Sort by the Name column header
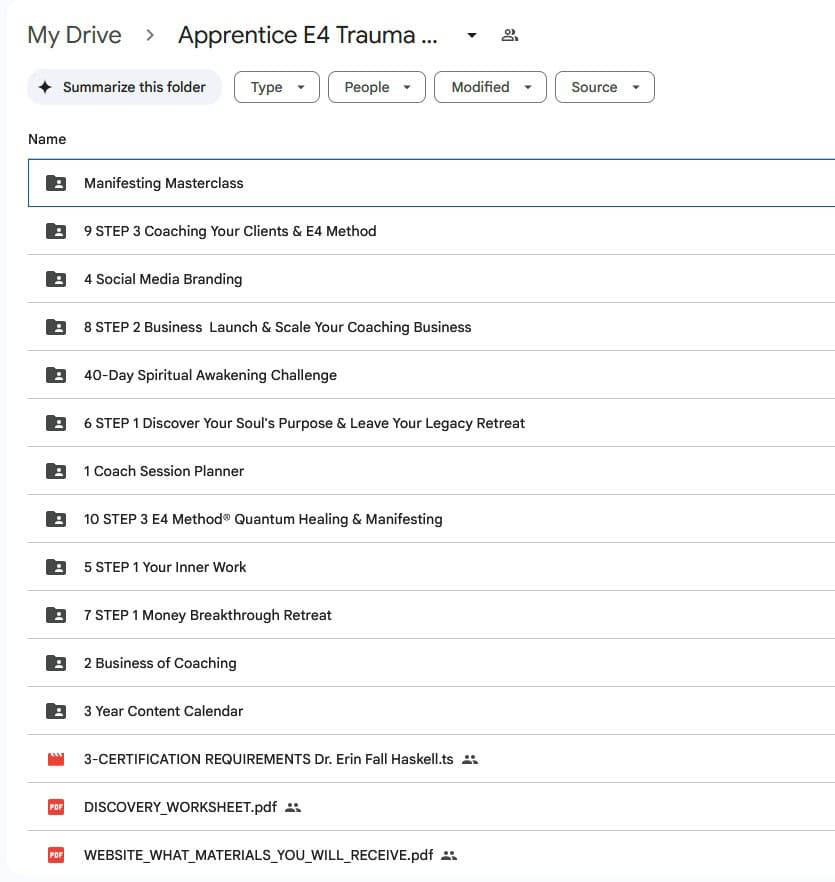This screenshot has height=882, width=835. (x=47, y=139)
